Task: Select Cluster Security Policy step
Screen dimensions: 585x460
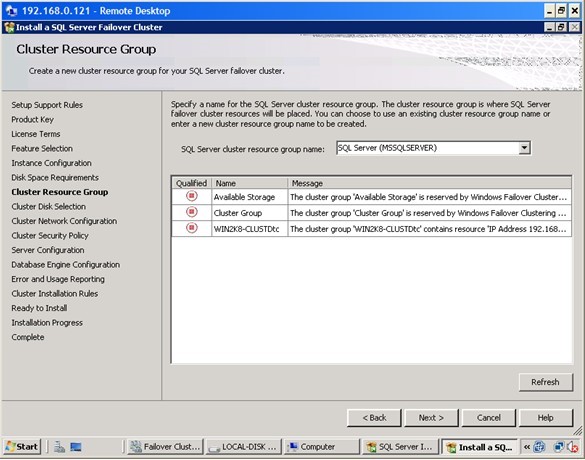Action: click(50, 236)
